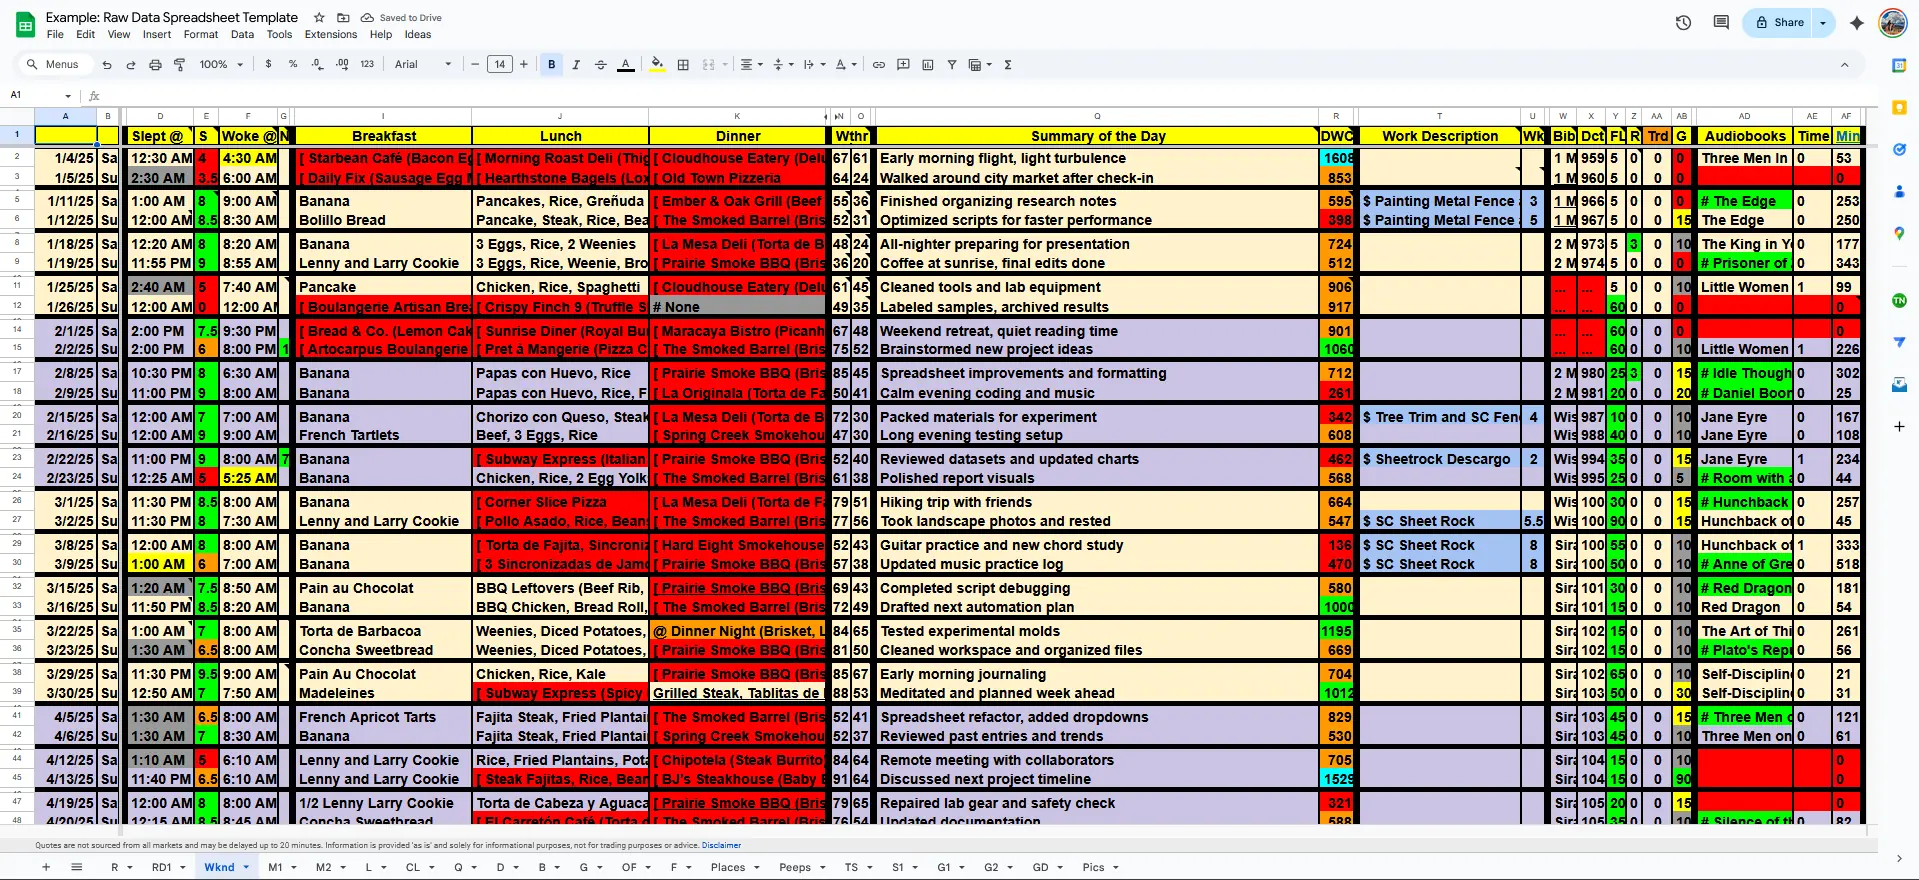The height and width of the screenshot is (880, 1919).
Task: Click the paint format roller icon
Action: 180,65
